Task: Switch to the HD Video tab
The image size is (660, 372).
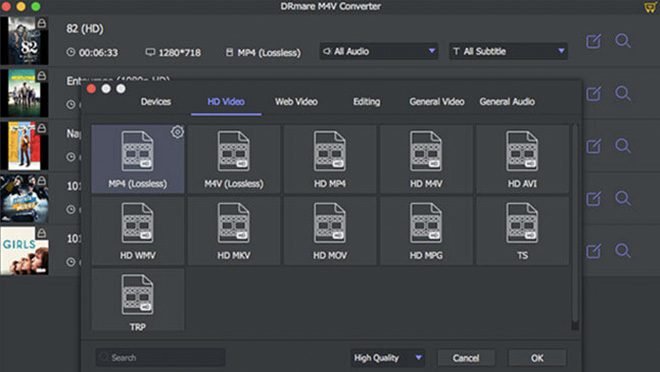Action: pyautogui.click(x=226, y=101)
